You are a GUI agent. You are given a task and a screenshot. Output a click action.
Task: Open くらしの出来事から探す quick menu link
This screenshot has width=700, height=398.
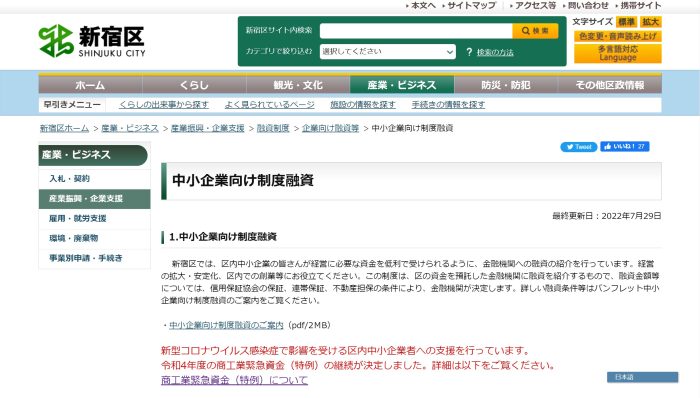[x=164, y=104]
